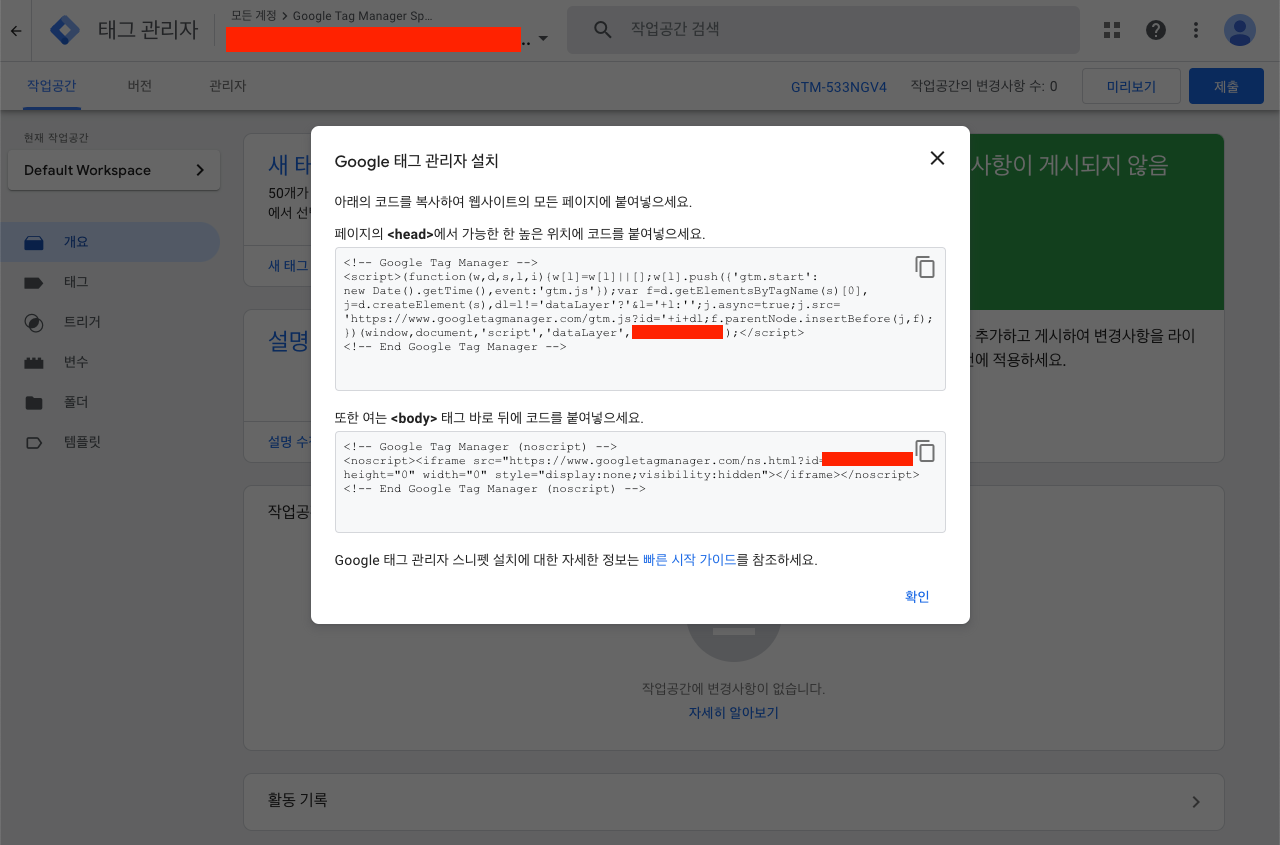This screenshot has width=1280, height=845.
Task: Click the 활동 기록 heading
Action: (x=297, y=800)
